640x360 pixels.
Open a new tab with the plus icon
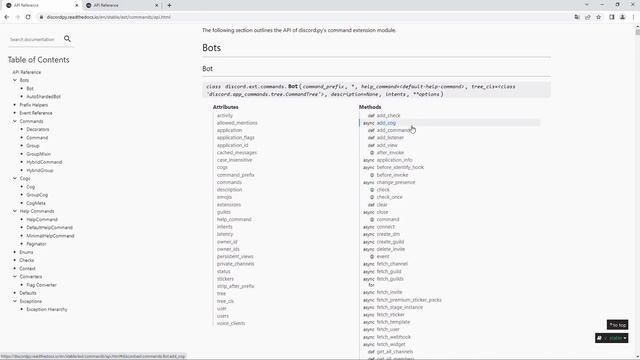169,5
